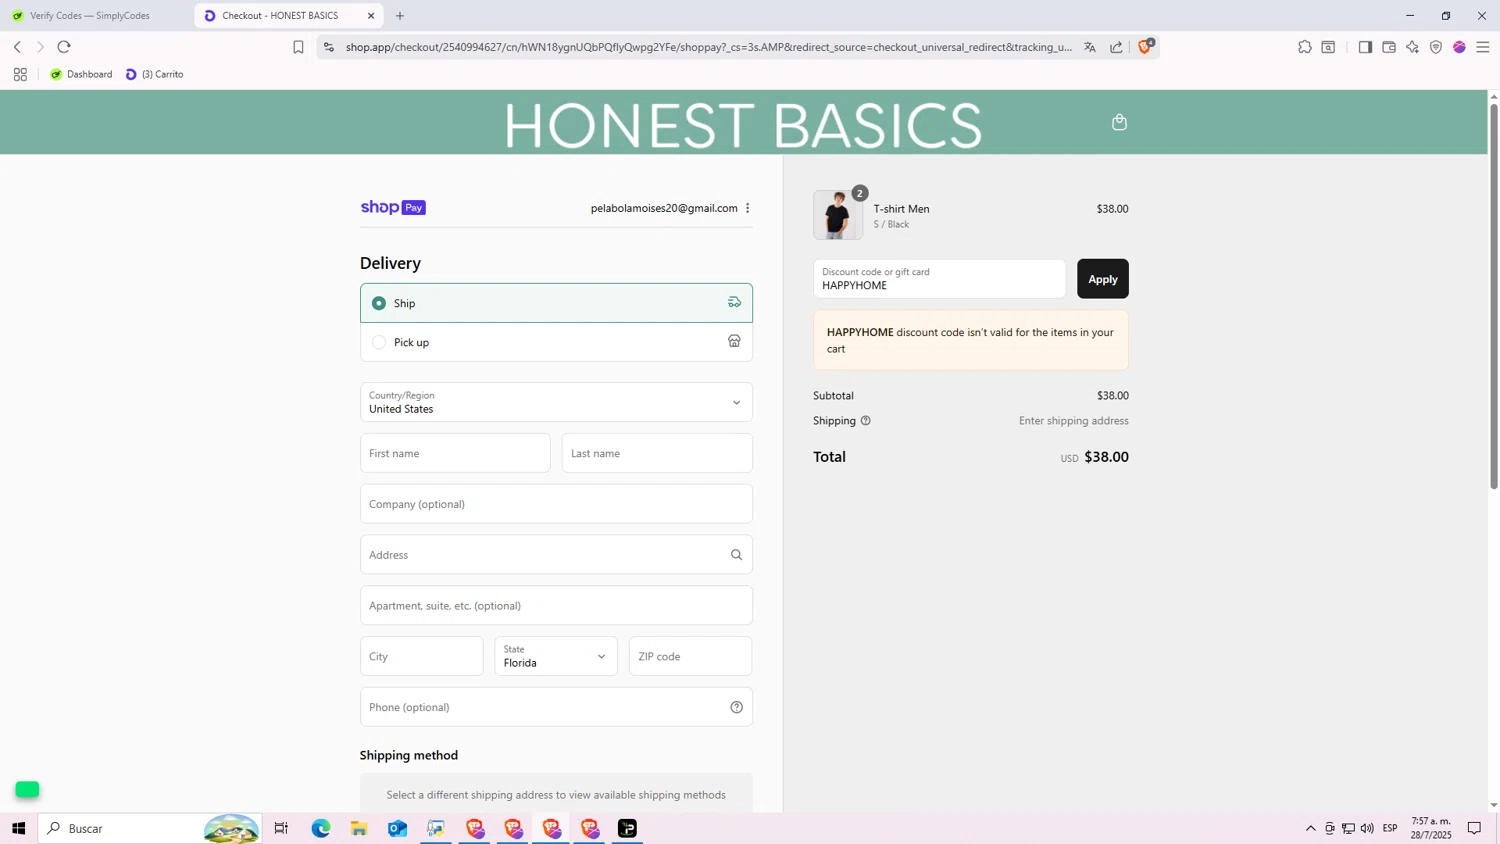Viewport: 1500px width, 844px height.
Task: Open the Brave Shields lion icon
Action: pos(1145,47)
